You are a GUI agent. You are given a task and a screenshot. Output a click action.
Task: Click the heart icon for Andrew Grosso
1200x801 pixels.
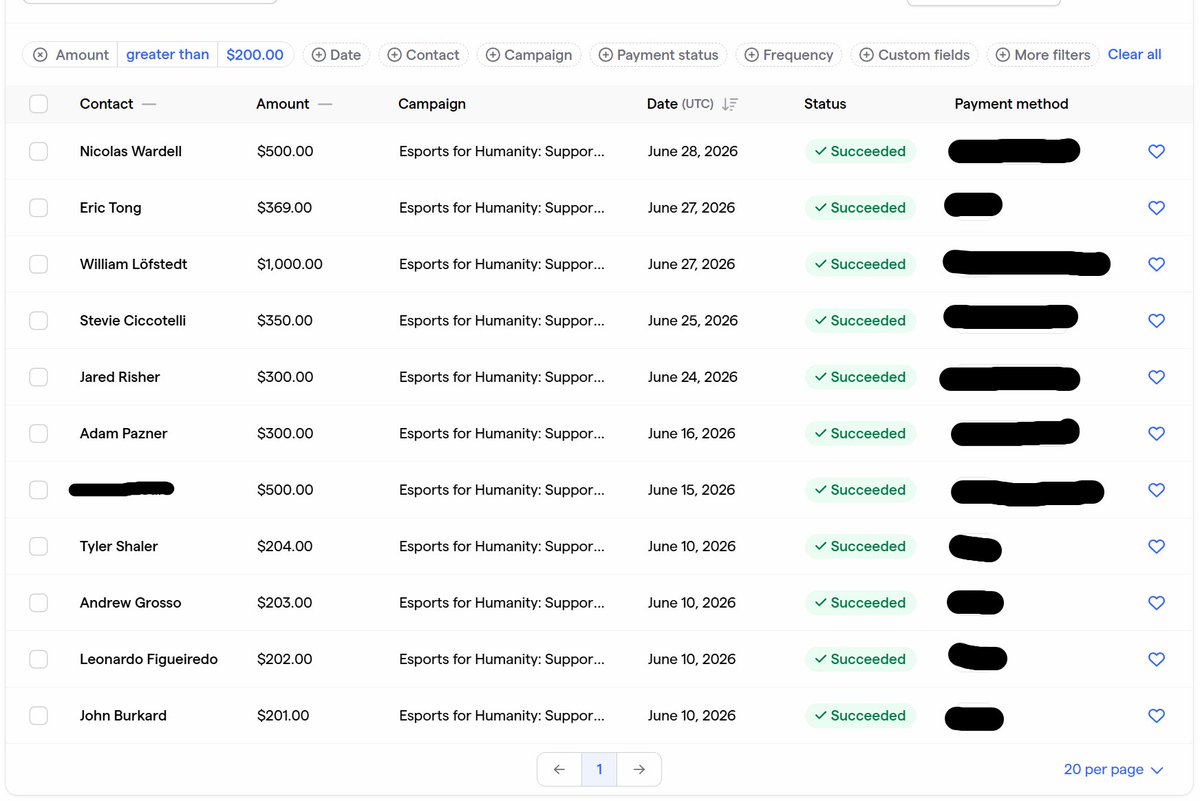click(1156, 603)
